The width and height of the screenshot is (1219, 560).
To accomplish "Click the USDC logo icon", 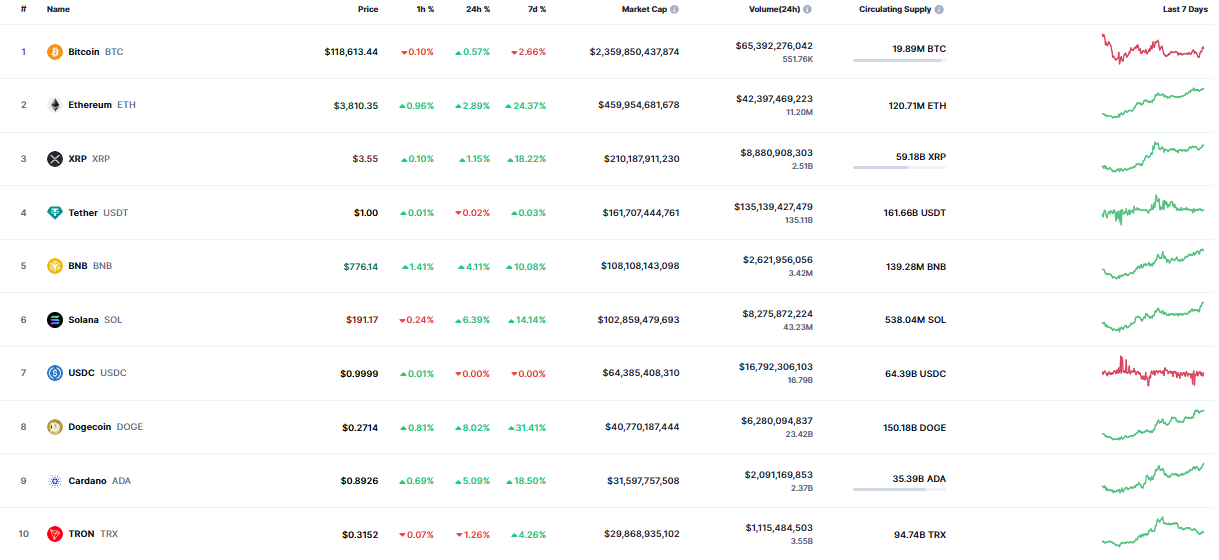I will [54, 373].
